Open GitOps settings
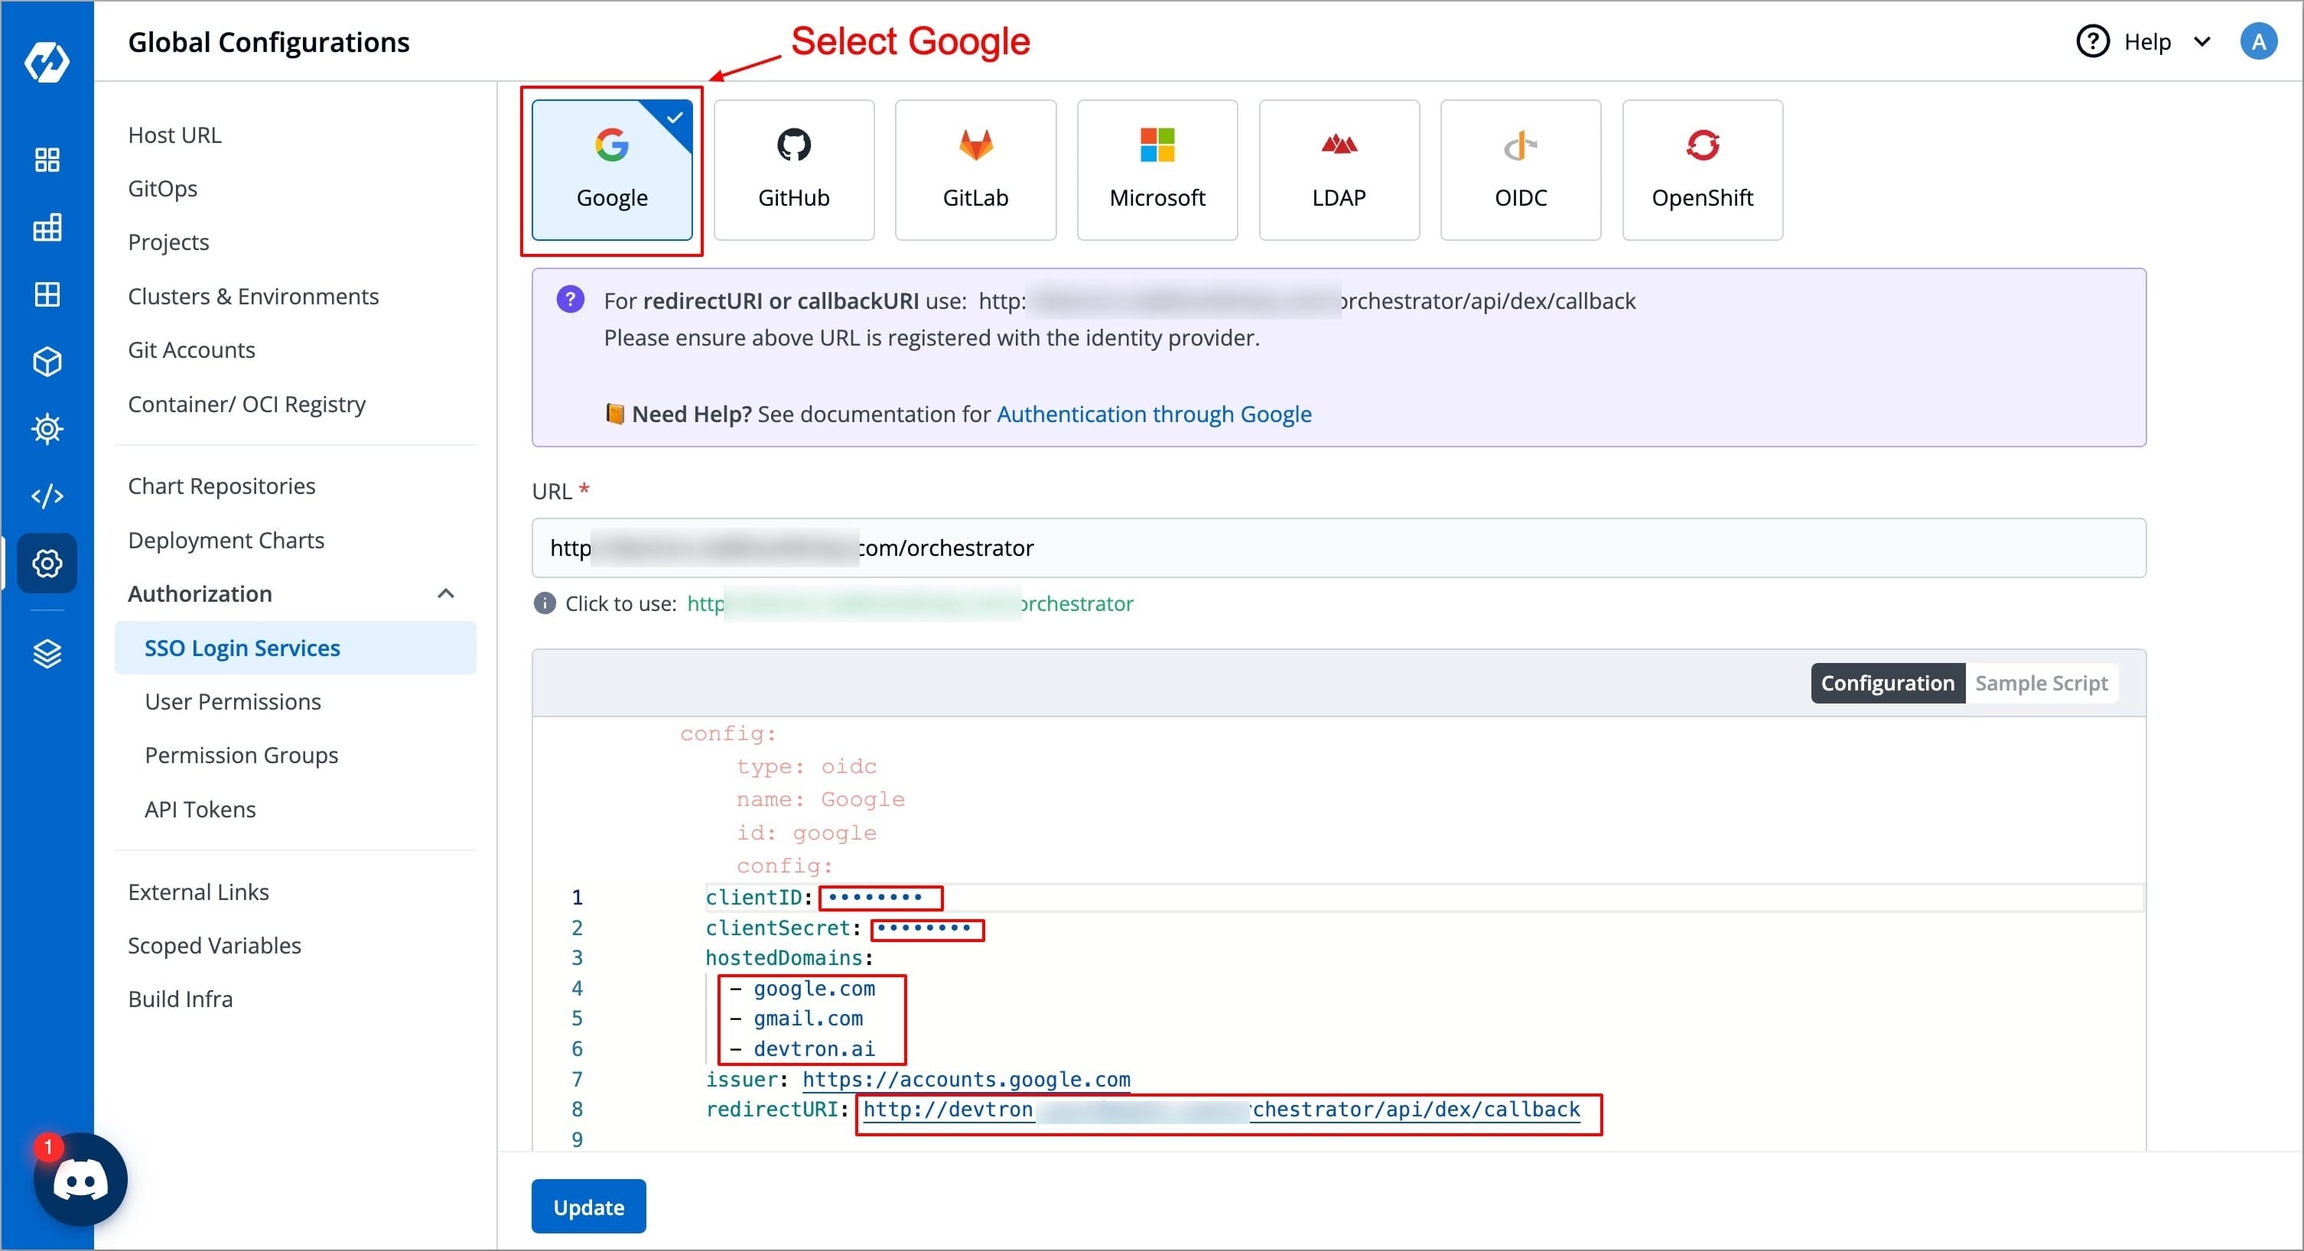Image resolution: width=2304 pixels, height=1251 pixels. 163,188
